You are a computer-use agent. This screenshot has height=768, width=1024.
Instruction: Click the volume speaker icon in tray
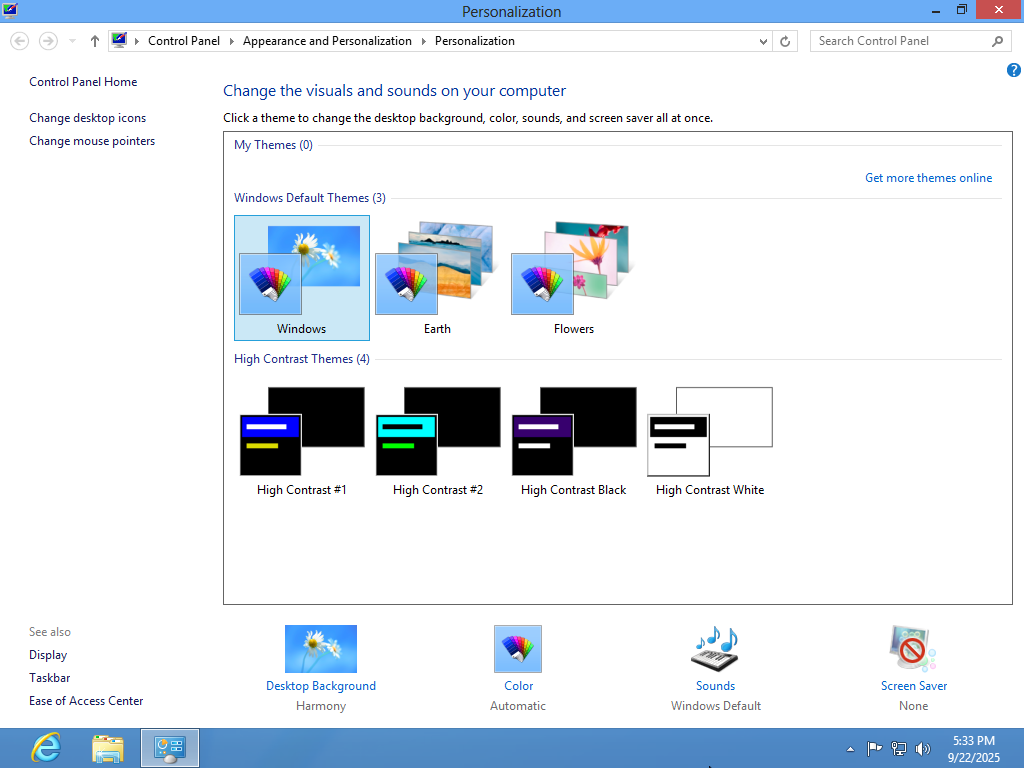[x=922, y=748]
